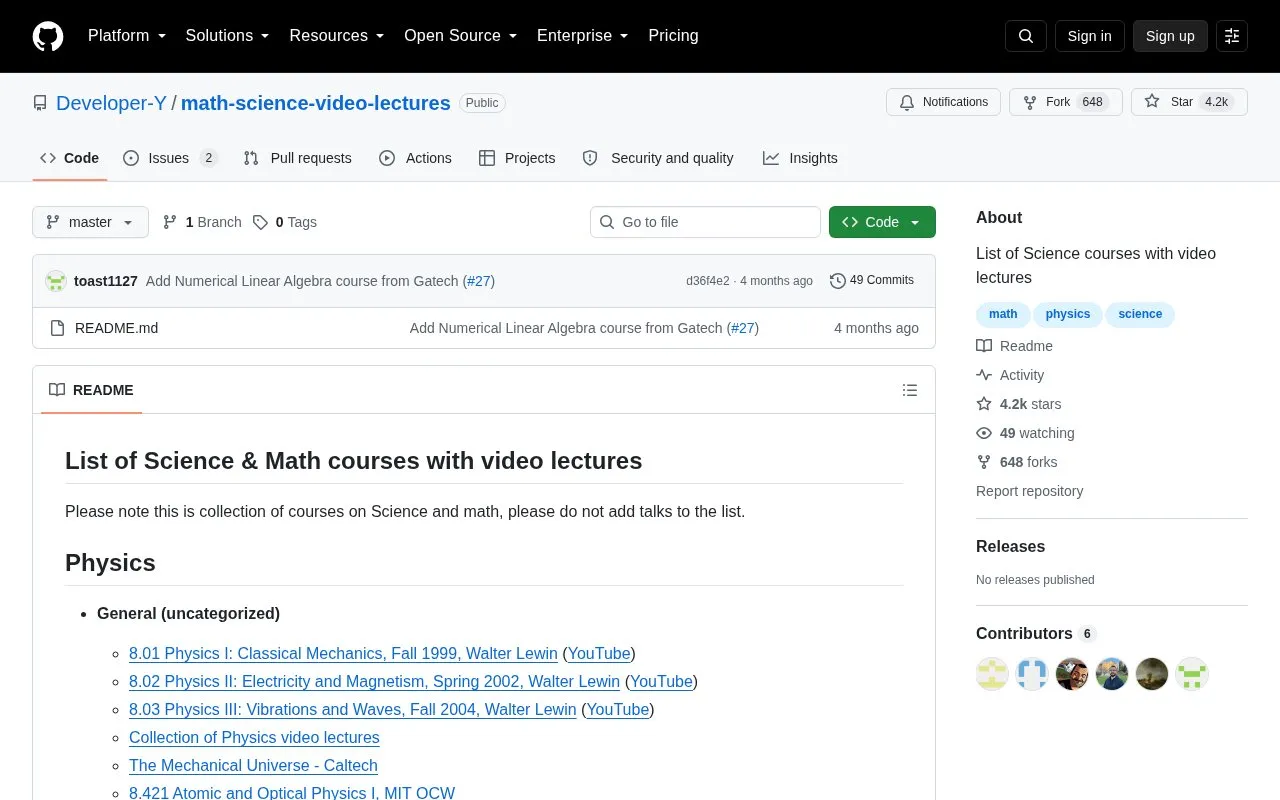Image resolution: width=1280 pixels, height=800 pixels.
Task: View 0 Tags list
Action: pyautogui.click(x=285, y=222)
